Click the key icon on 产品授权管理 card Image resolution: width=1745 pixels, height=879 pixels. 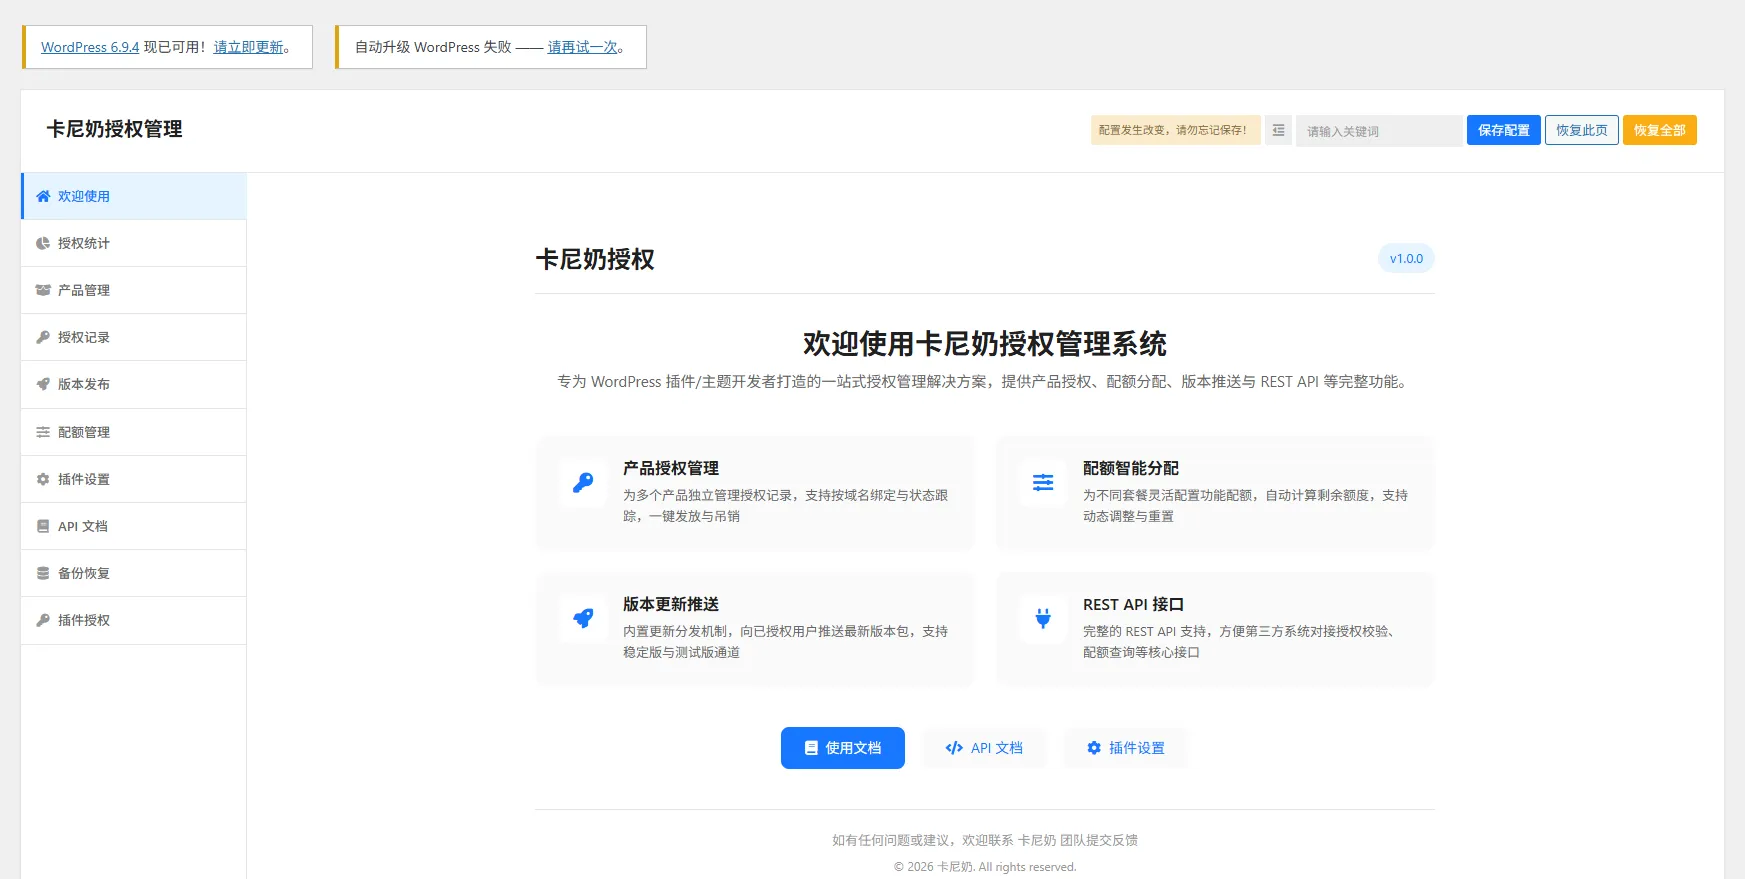[x=583, y=483]
